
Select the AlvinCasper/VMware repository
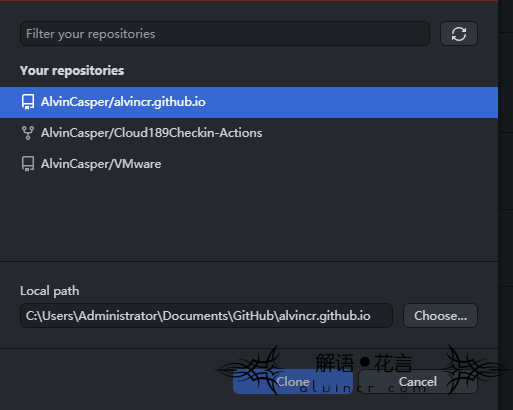[x=249, y=164]
